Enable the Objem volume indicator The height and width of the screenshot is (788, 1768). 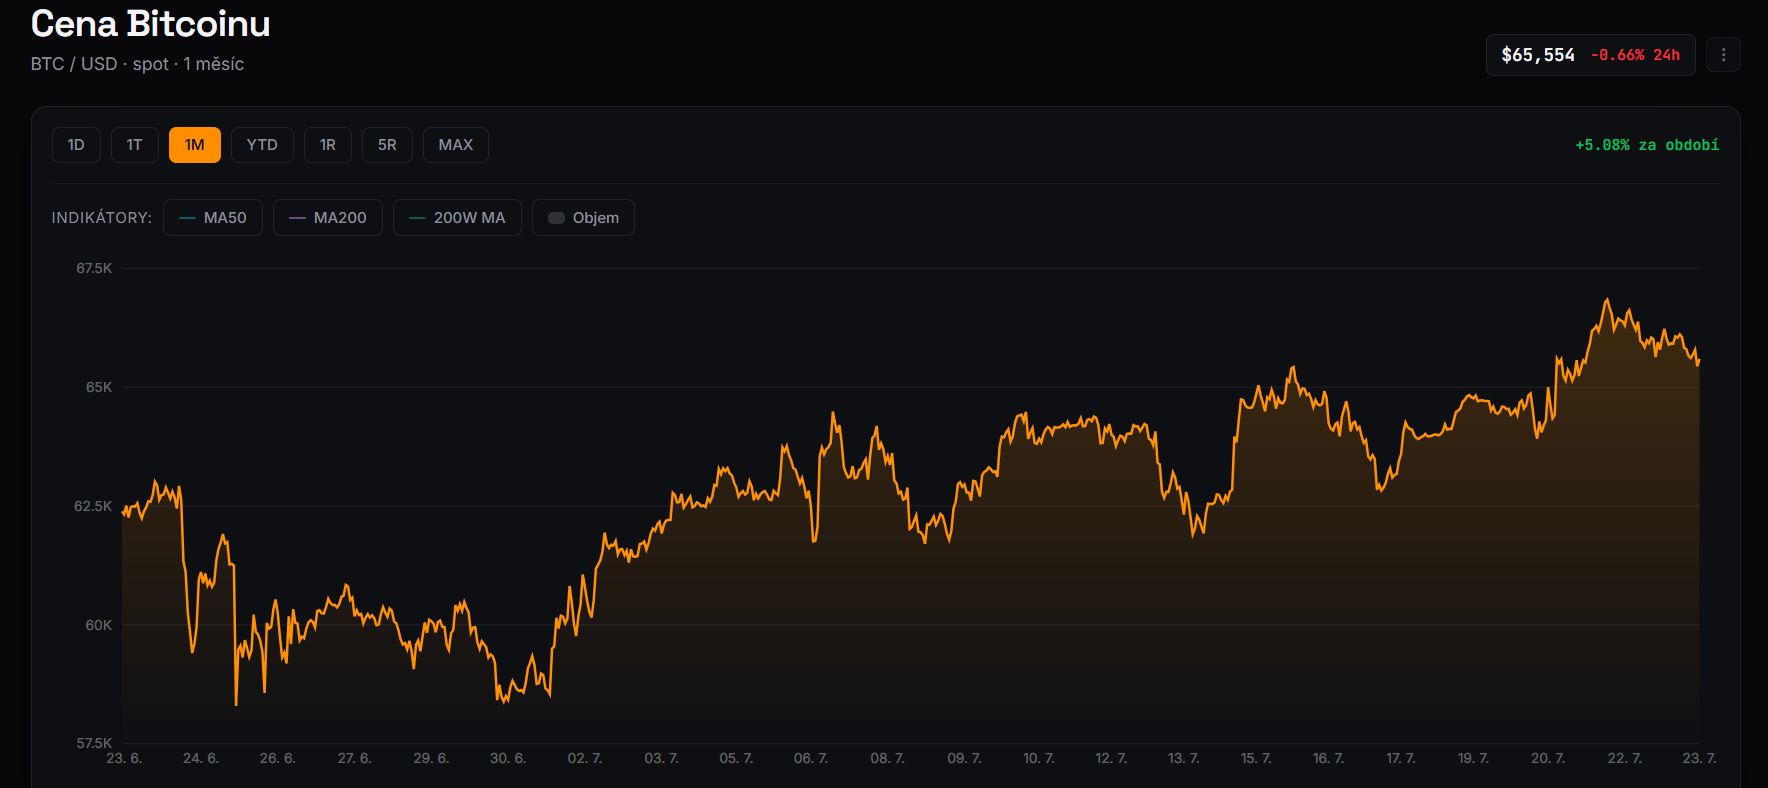coord(583,218)
